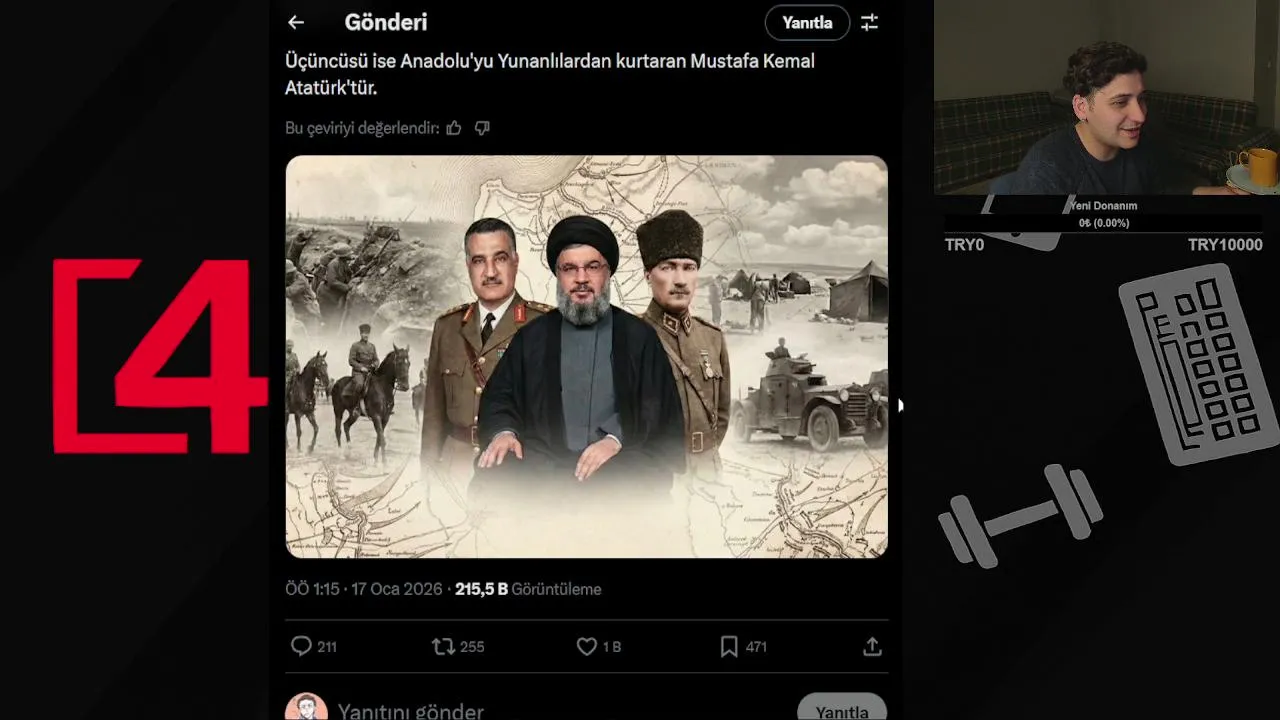Open the reply filter settings icon
The height and width of the screenshot is (720, 1280).
tap(869, 22)
